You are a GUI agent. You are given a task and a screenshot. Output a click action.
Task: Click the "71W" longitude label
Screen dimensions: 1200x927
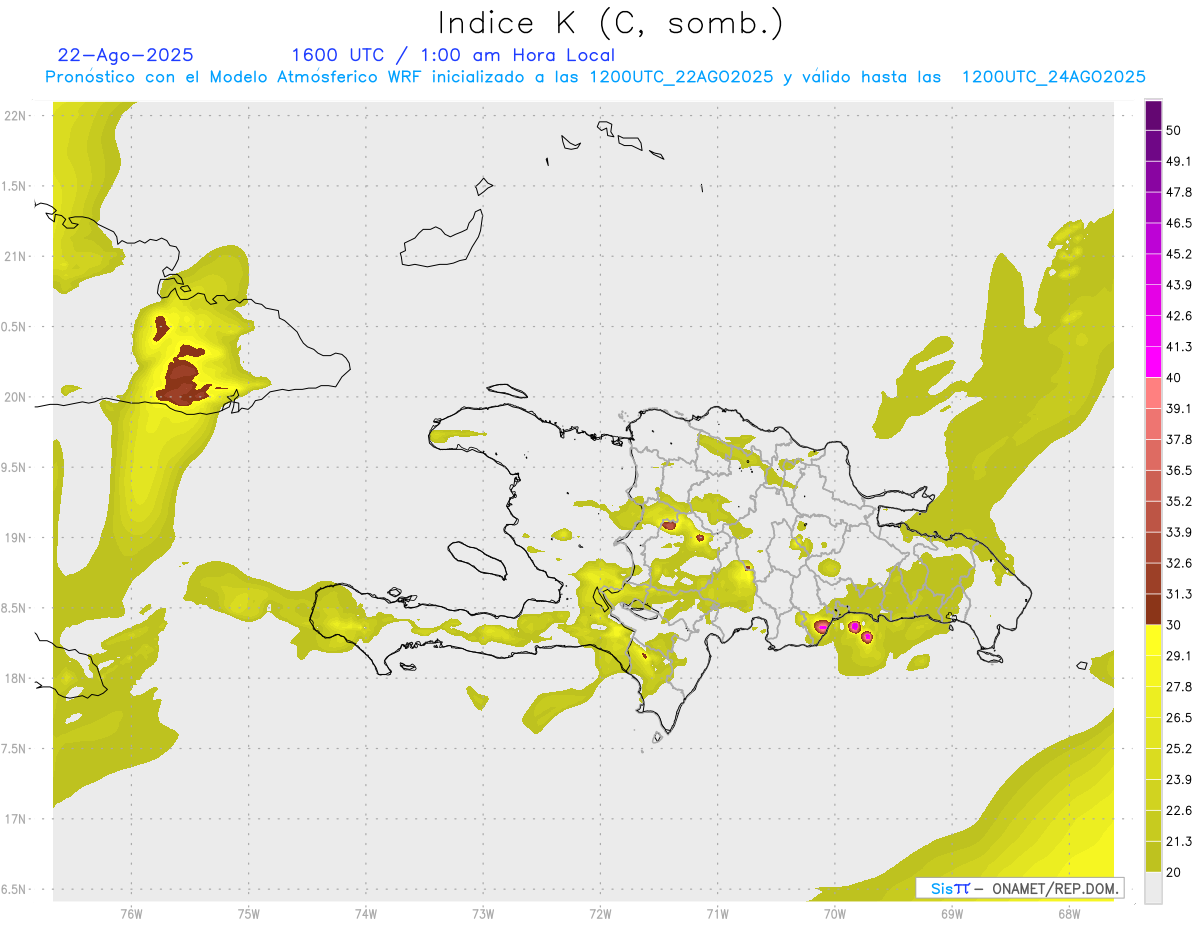point(717,913)
